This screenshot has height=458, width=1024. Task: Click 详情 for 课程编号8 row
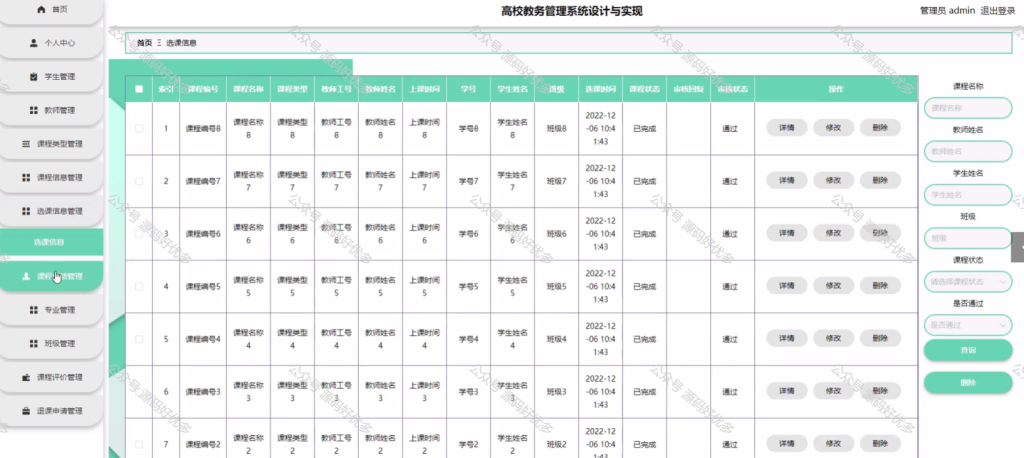[786, 128]
